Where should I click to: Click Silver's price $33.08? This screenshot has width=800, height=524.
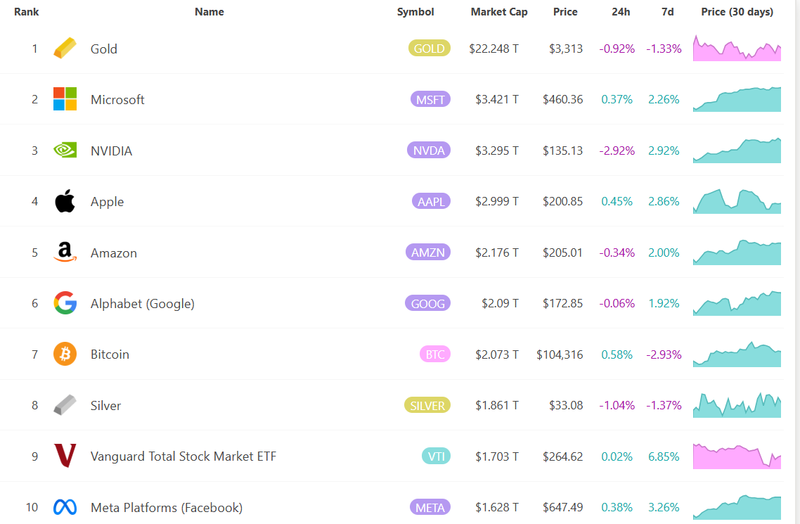pyautogui.click(x=566, y=406)
